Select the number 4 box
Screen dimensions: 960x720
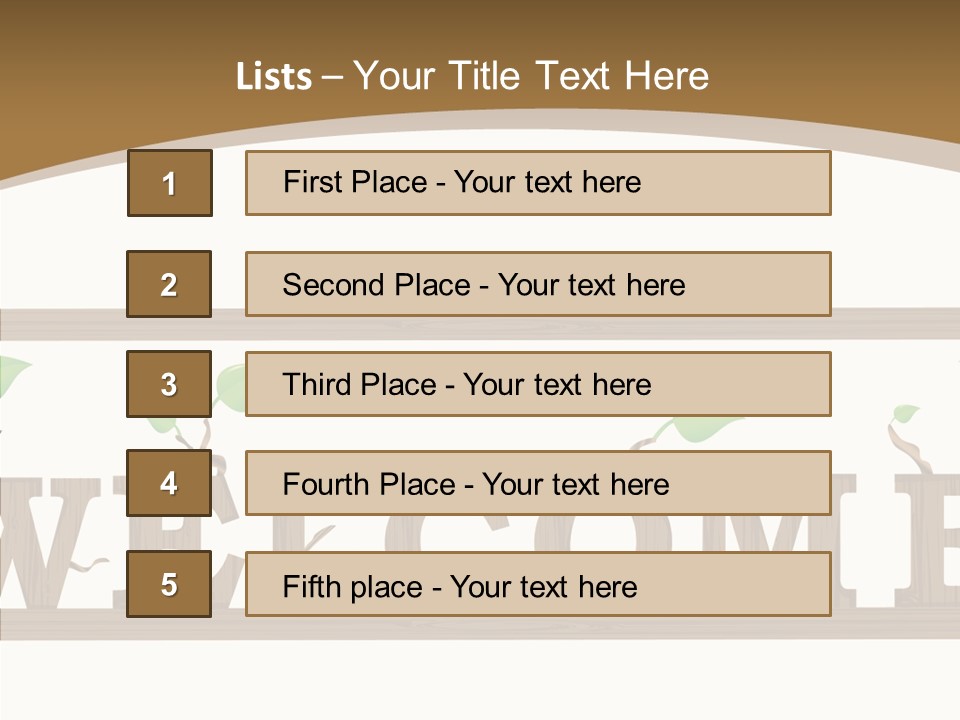[169, 484]
